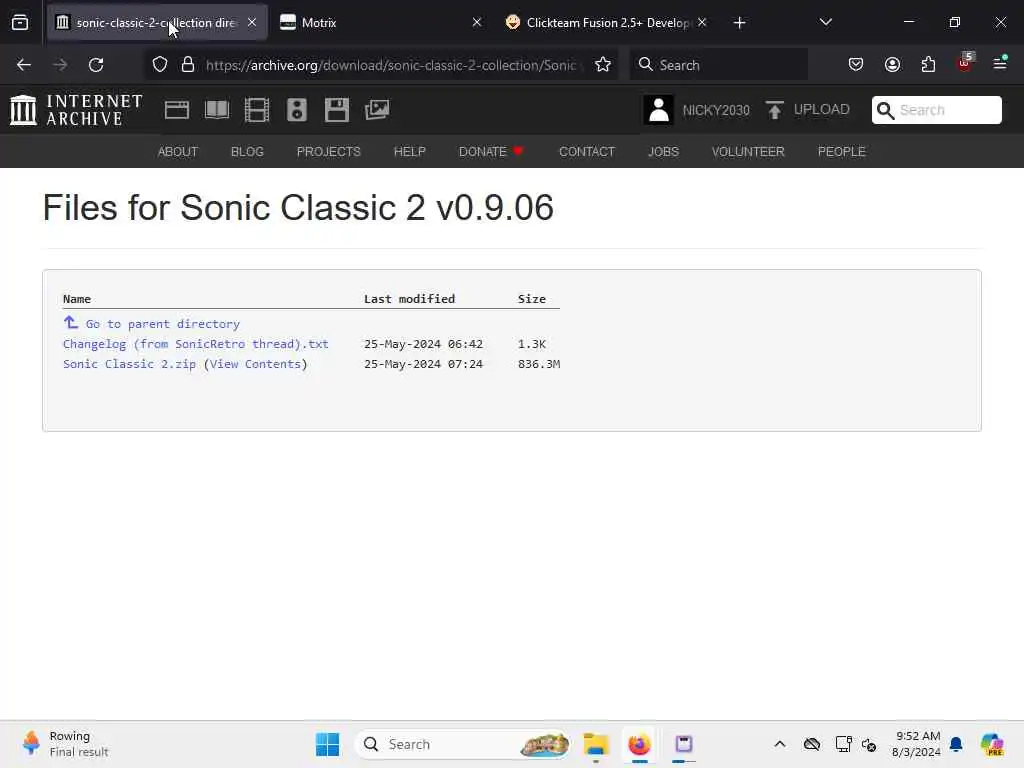Open the JOBS menu item

tap(663, 152)
